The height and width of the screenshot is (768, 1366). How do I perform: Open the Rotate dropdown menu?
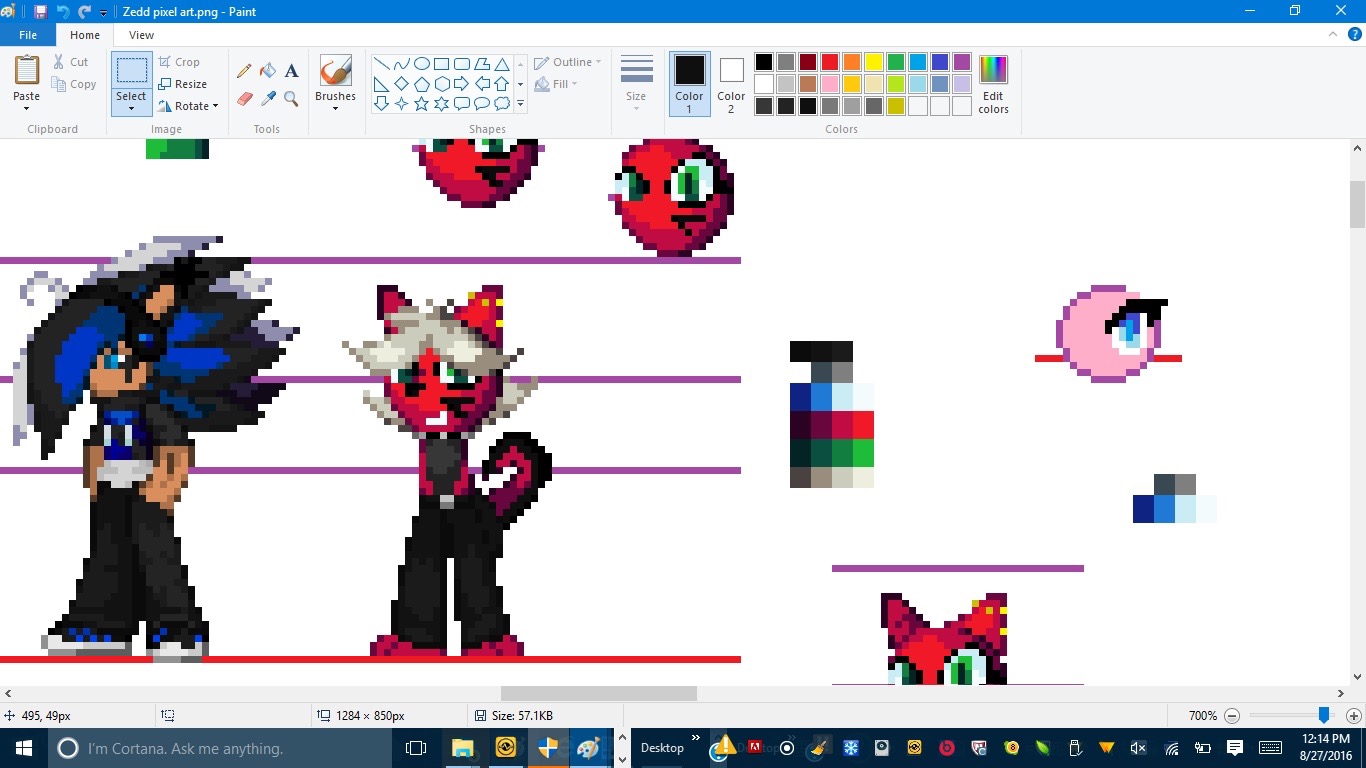click(189, 106)
